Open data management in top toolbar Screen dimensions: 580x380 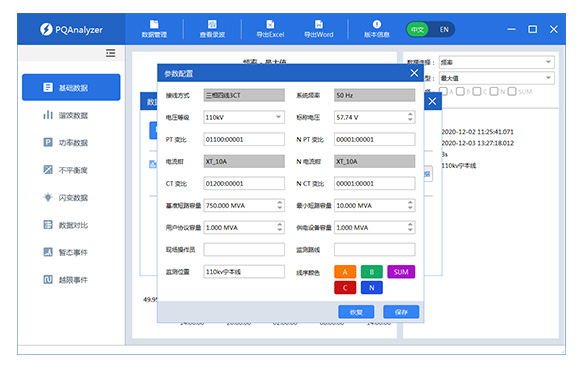(x=154, y=29)
